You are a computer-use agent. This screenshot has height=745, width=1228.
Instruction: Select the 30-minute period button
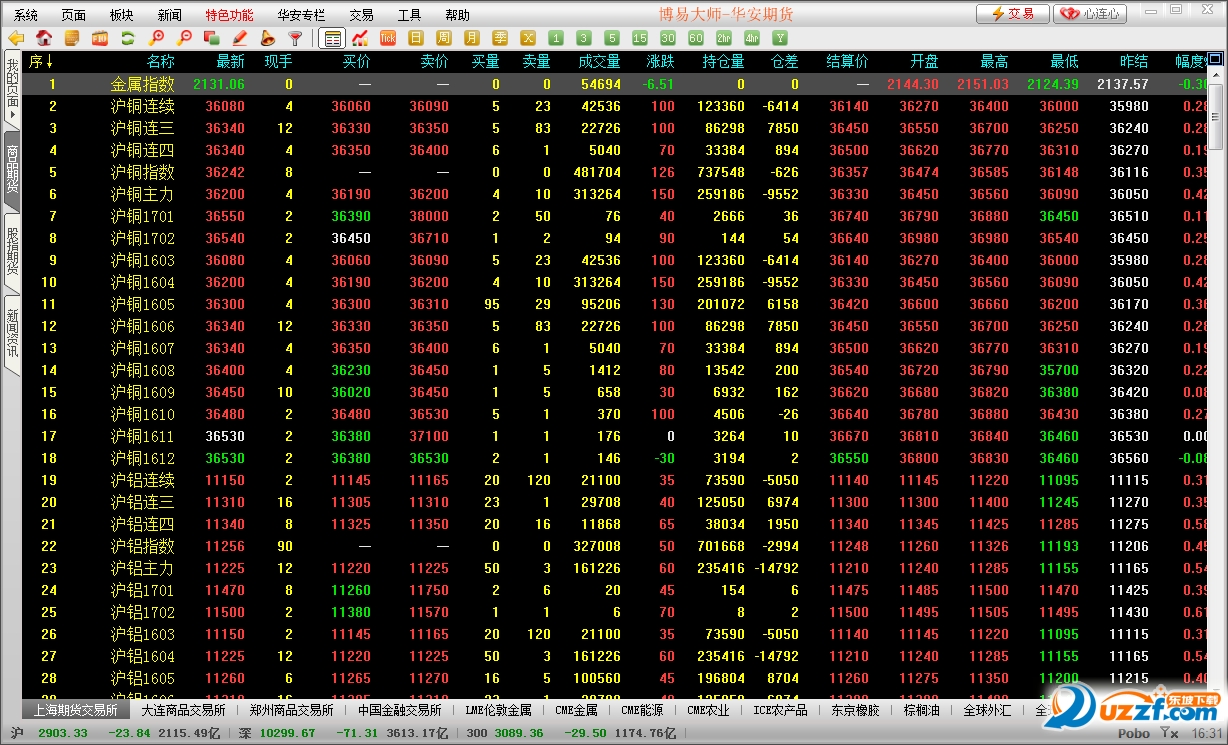click(x=668, y=39)
